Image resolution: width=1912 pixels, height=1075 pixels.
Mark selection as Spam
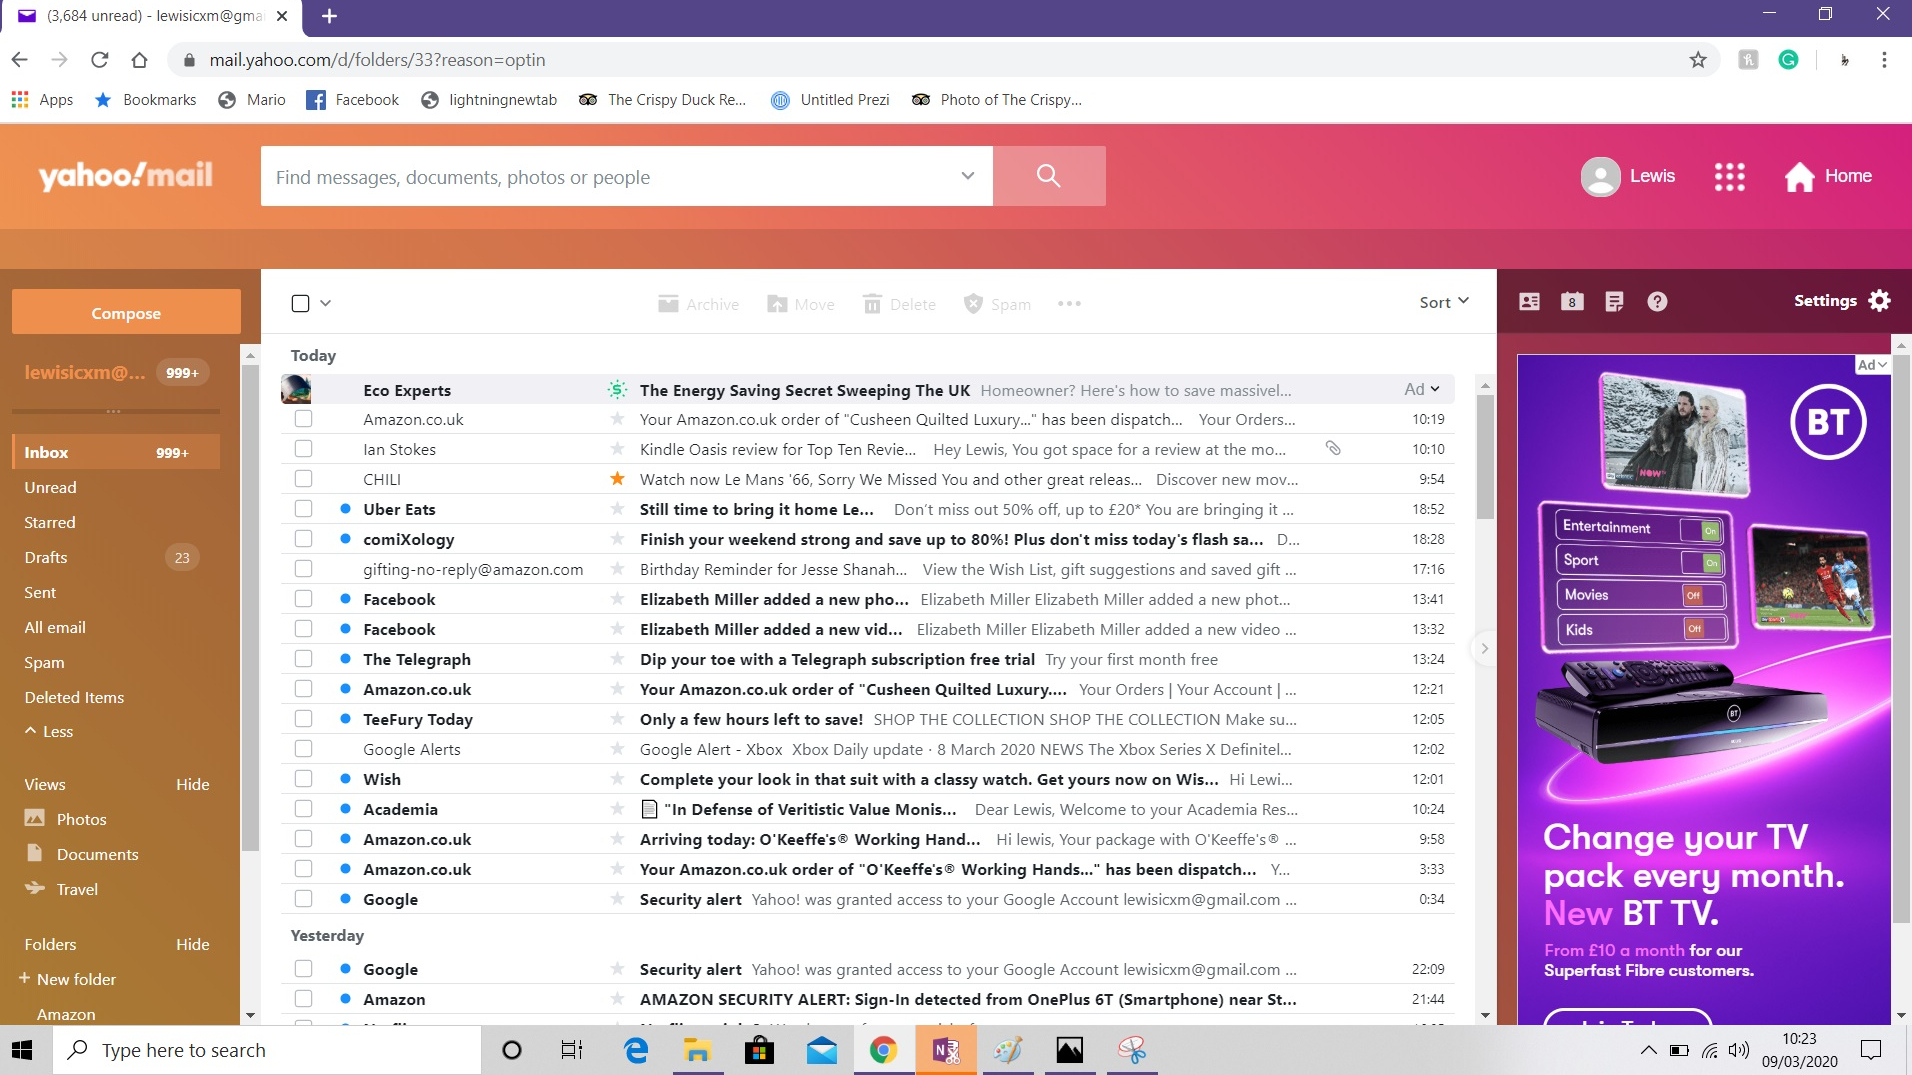997,303
